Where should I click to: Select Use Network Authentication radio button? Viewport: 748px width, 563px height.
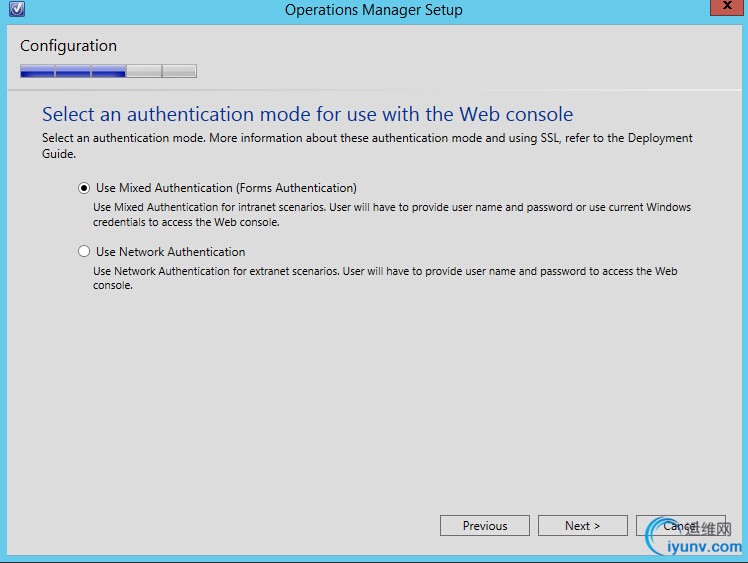click(x=84, y=251)
